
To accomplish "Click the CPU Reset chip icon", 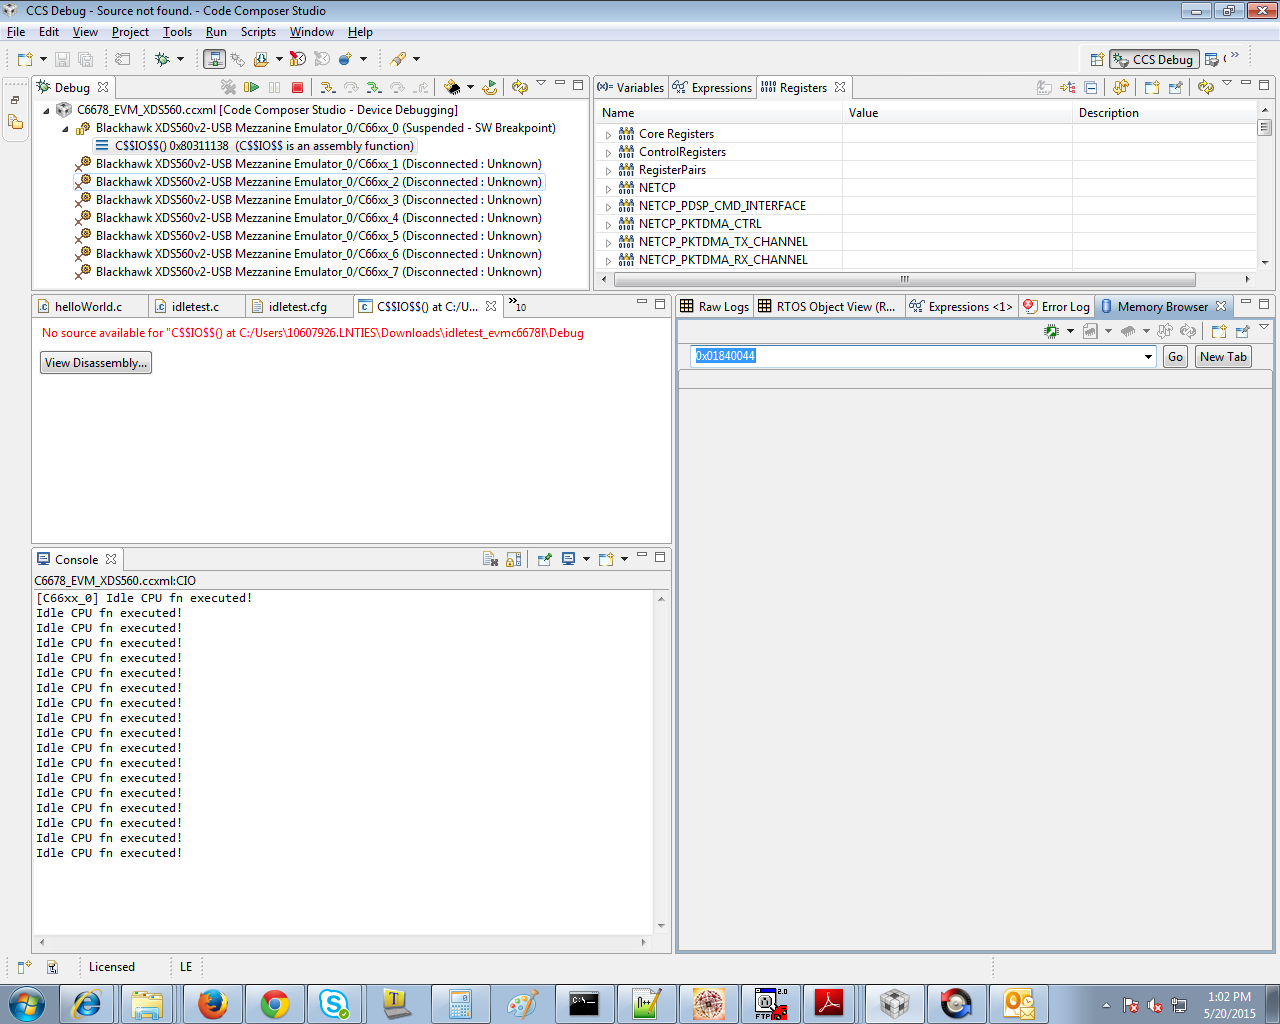I will tap(452, 87).
